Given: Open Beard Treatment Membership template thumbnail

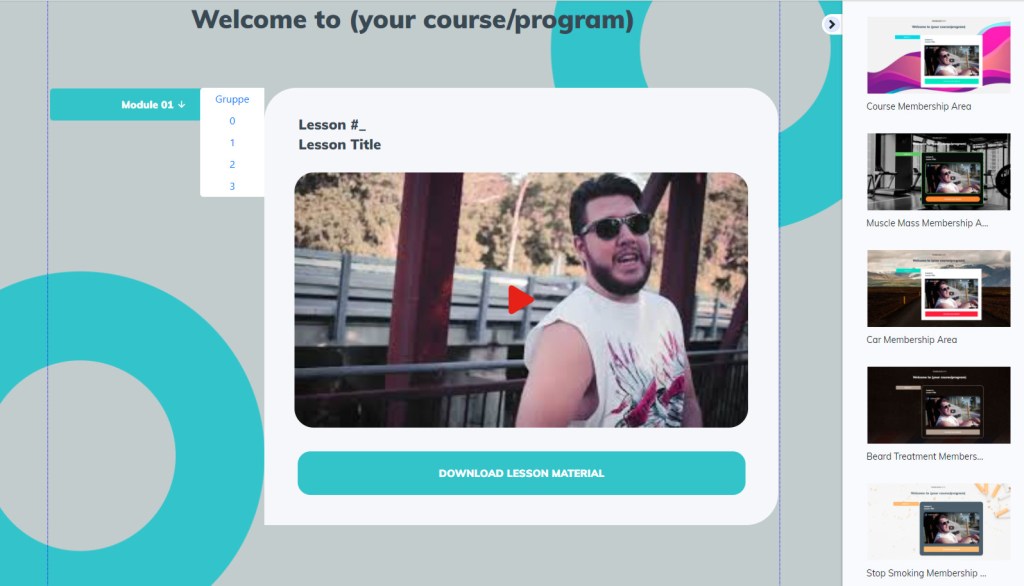Looking at the screenshot, I should (938, 405).
